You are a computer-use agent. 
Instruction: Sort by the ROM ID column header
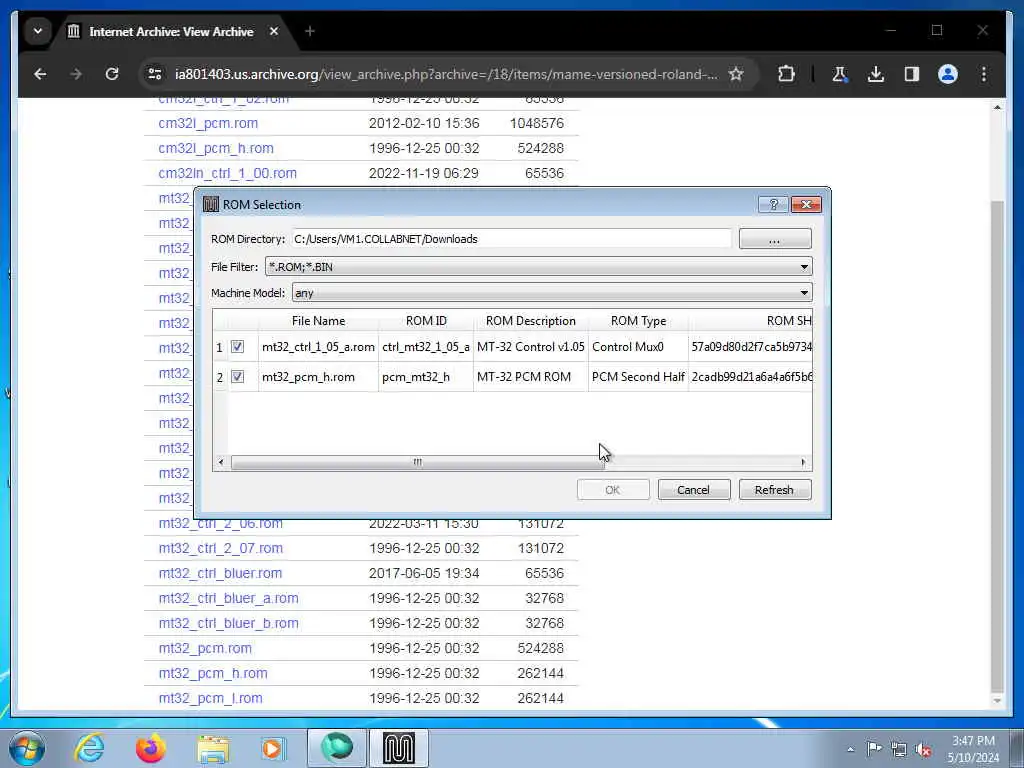(x=426, y=321)
